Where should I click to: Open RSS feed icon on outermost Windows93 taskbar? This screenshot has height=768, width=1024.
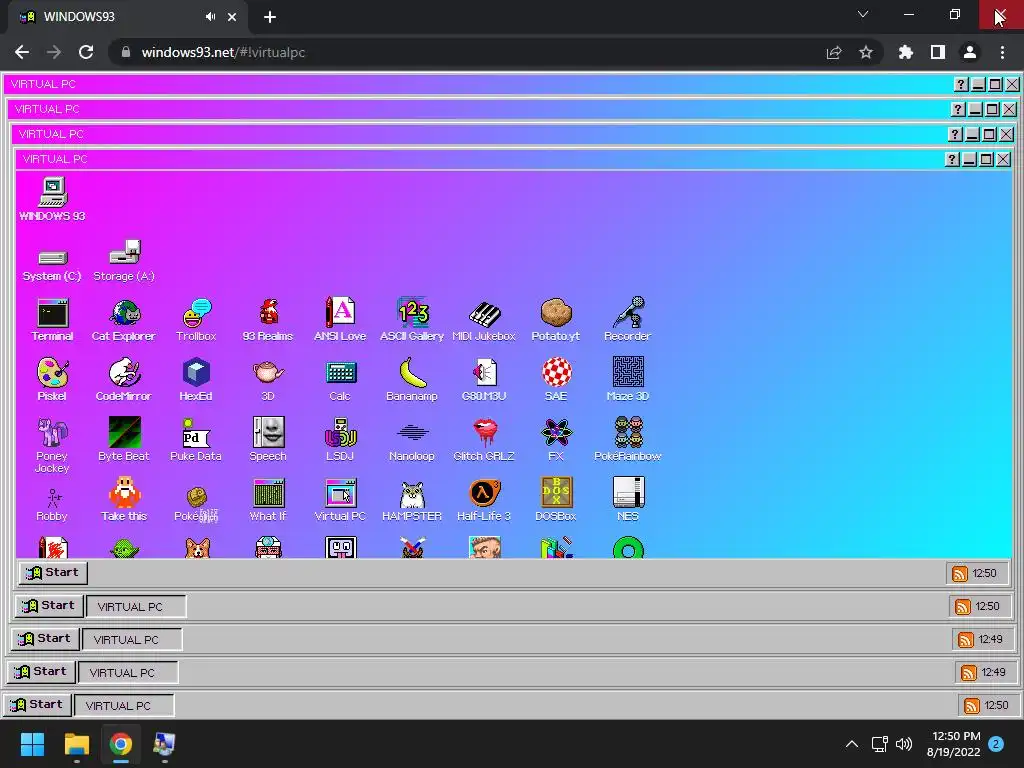click(x=972, y=705)
